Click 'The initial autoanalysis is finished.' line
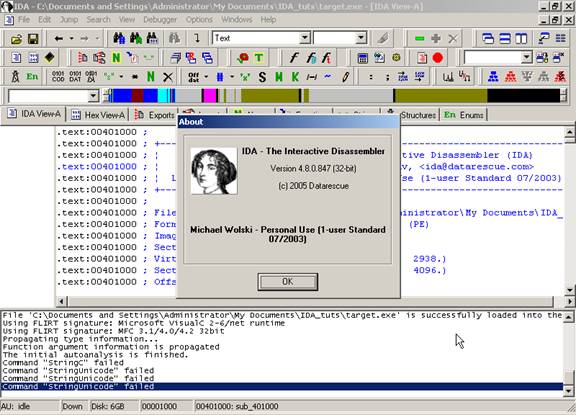Image resolution: width=576 pixels, height=415 pixels. [95, 355]
